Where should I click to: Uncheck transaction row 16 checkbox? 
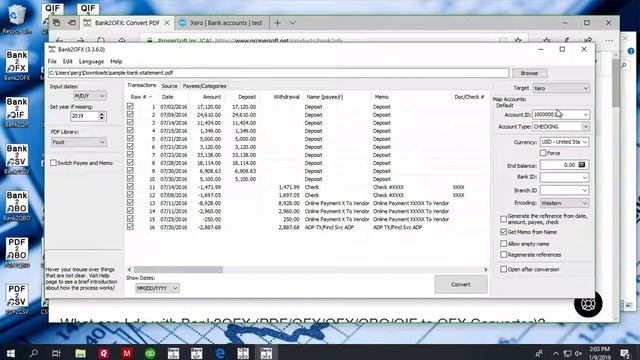130,227
